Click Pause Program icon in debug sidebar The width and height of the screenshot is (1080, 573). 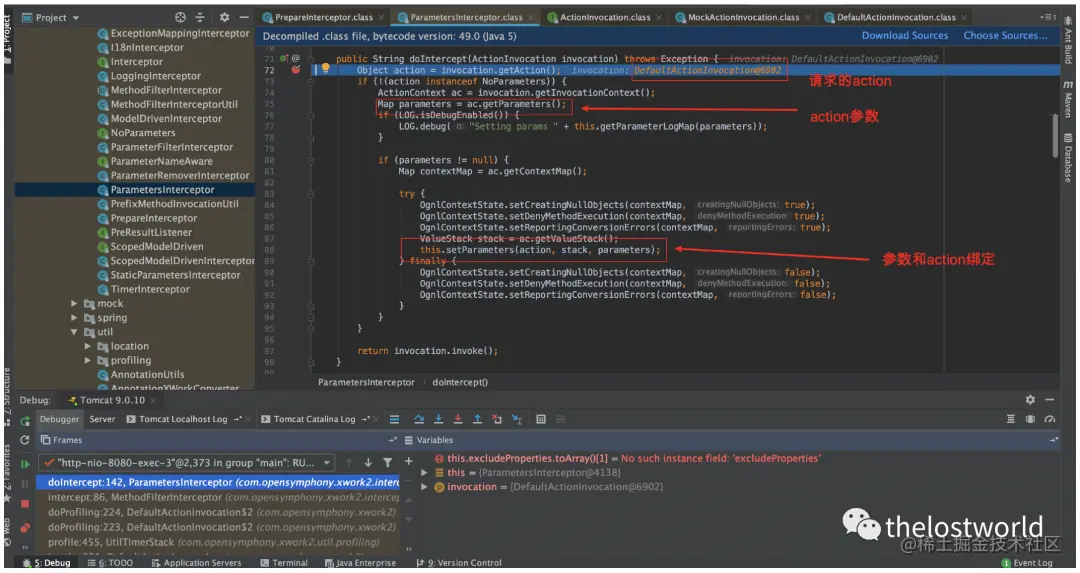pyautogui.click(x=25, y=484)
